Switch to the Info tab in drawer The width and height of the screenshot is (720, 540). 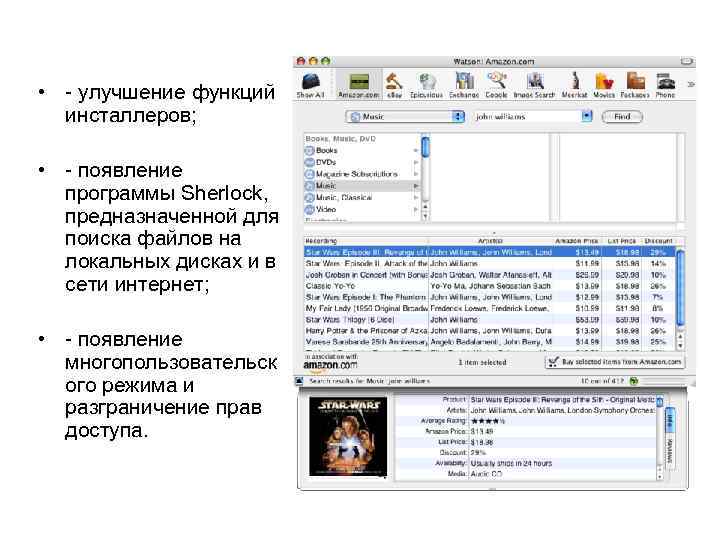[x=669, y=420]
